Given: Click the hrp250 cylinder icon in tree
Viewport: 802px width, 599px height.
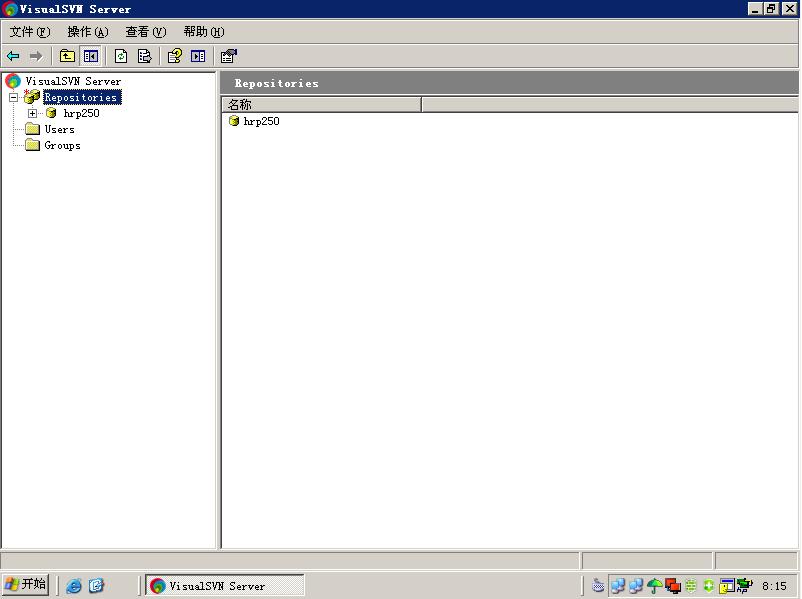Looking at the screenshot, I should [51, 113].
